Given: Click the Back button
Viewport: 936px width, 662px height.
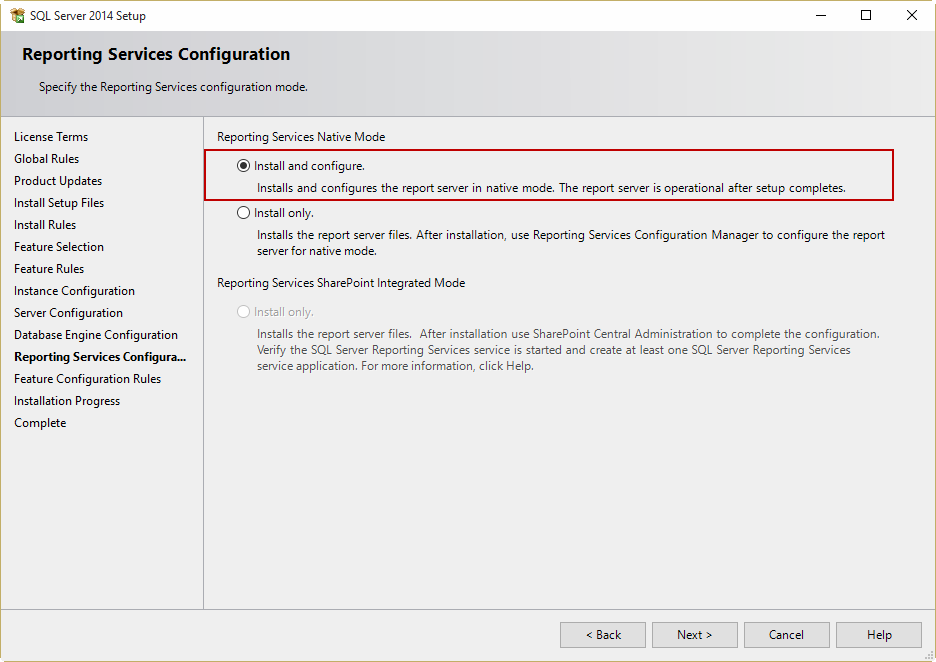Looking at the screenshot, I should coord(602,635).
